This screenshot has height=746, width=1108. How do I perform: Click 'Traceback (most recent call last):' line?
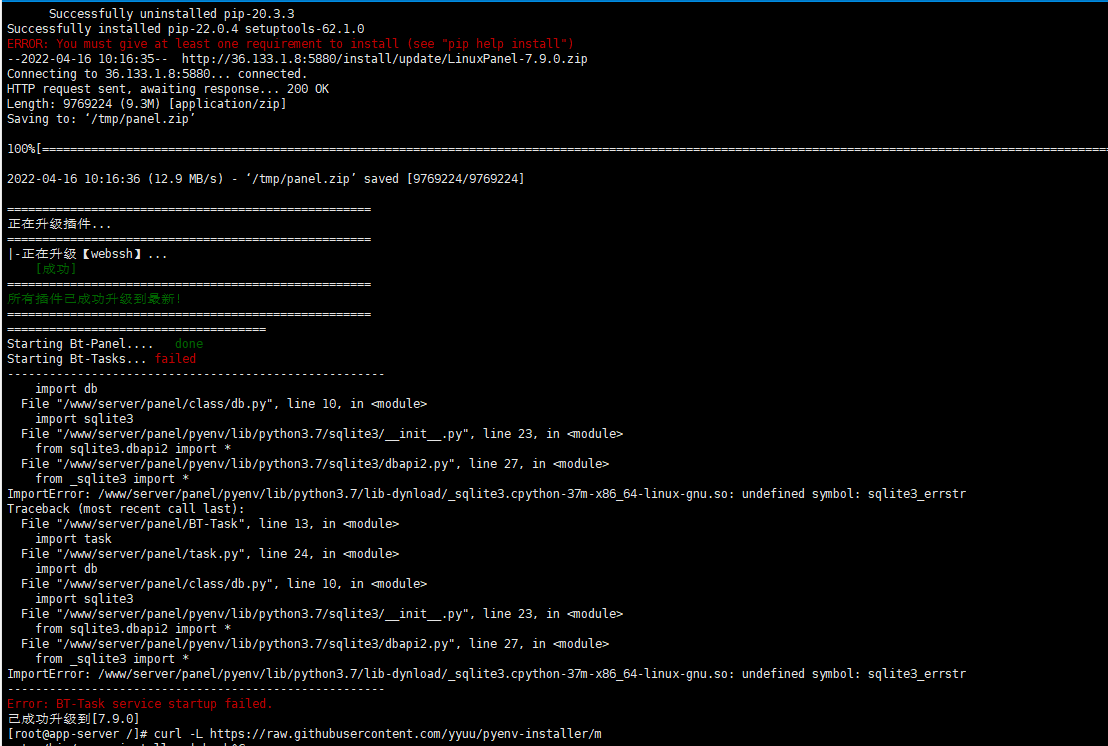(x=126, y=509)
